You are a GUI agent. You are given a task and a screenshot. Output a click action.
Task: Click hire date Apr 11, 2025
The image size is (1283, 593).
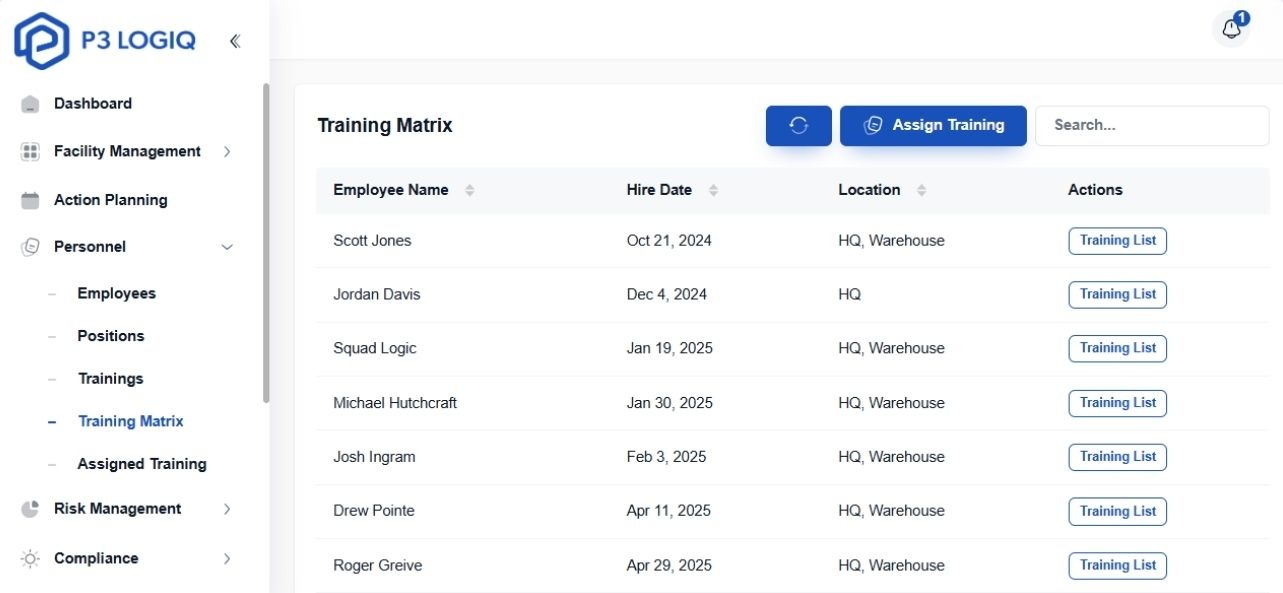pos(669,511)
